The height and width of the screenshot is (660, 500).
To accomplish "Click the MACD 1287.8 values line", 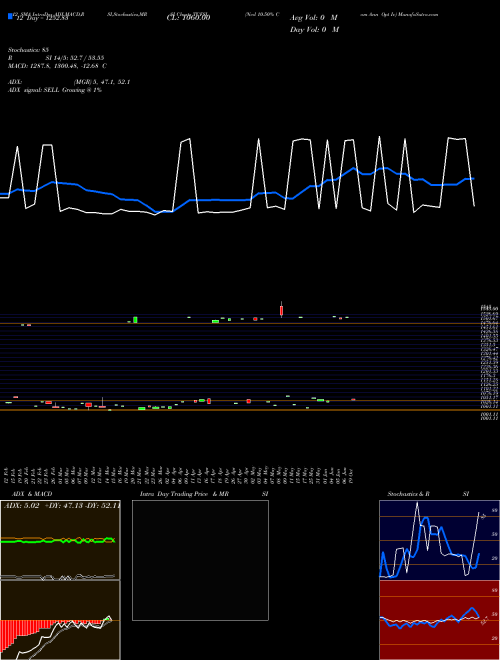I will (57, 66).
